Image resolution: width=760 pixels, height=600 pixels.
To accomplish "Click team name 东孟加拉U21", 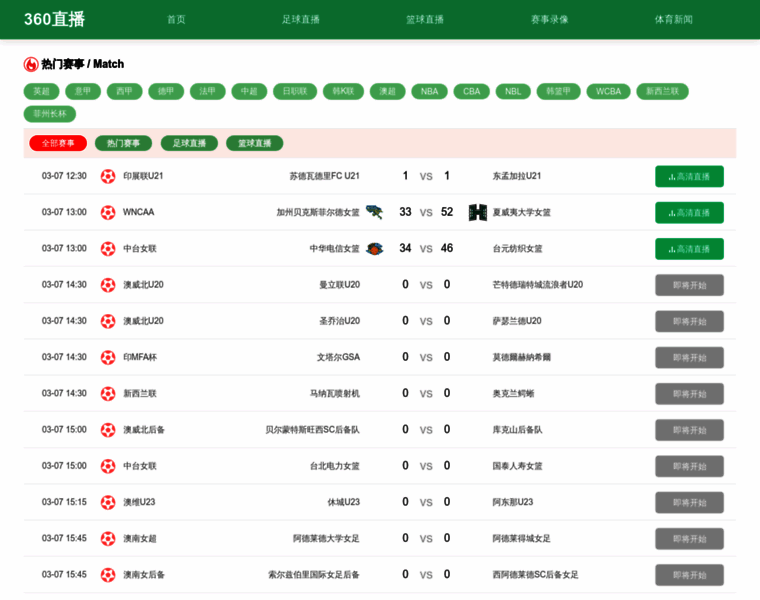I will click(x=517, y=176).
